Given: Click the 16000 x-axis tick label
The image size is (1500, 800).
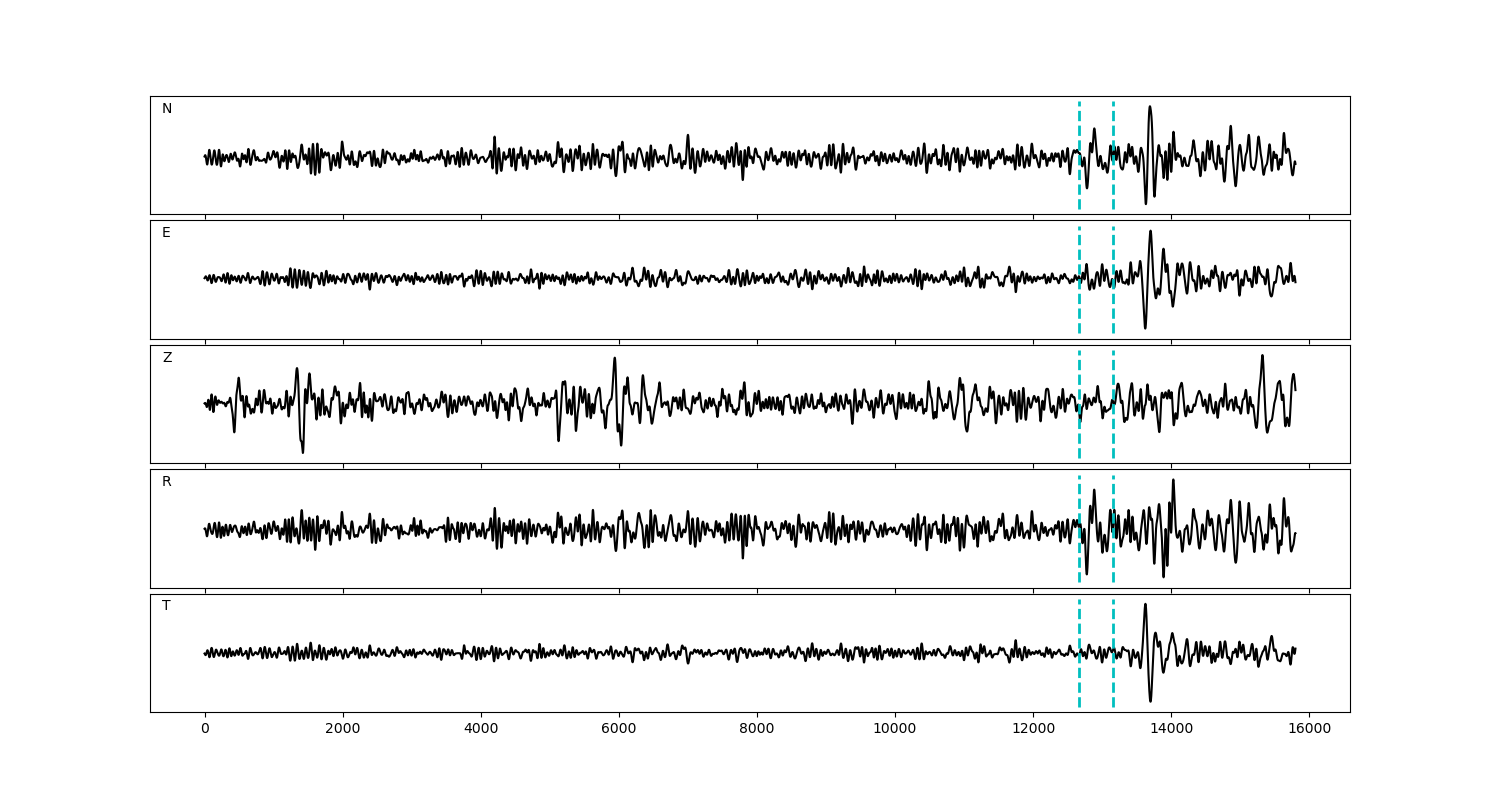Looking at the screenshot, I should click(1309, 730).
